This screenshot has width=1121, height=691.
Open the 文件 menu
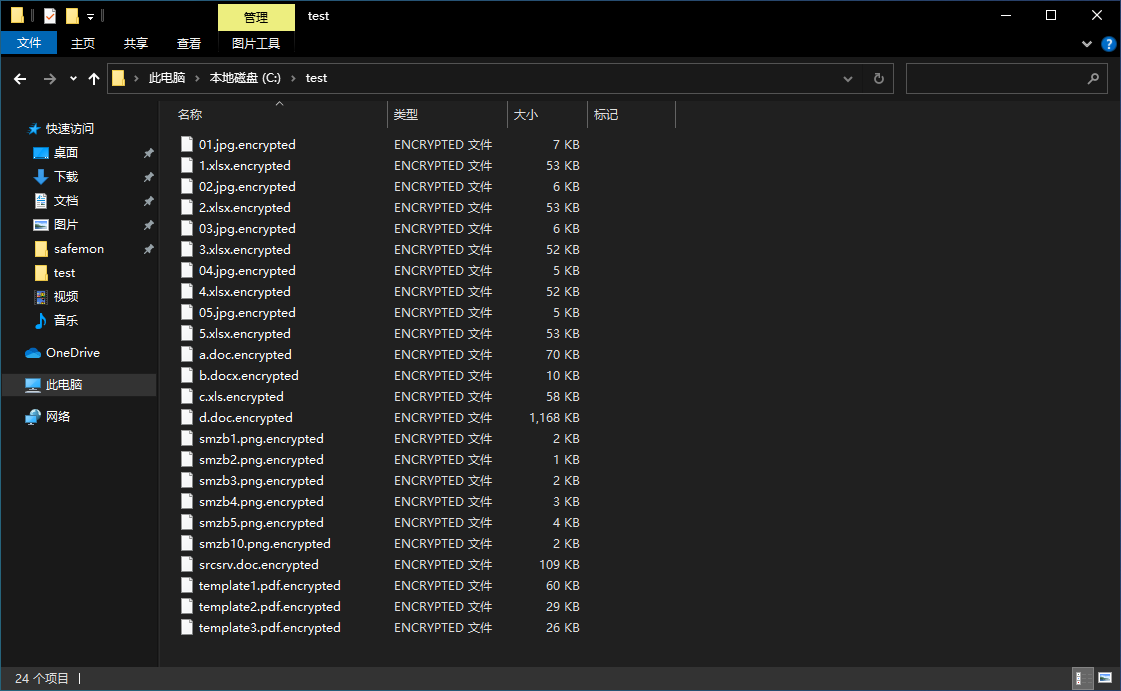click(x=29, y=43)
